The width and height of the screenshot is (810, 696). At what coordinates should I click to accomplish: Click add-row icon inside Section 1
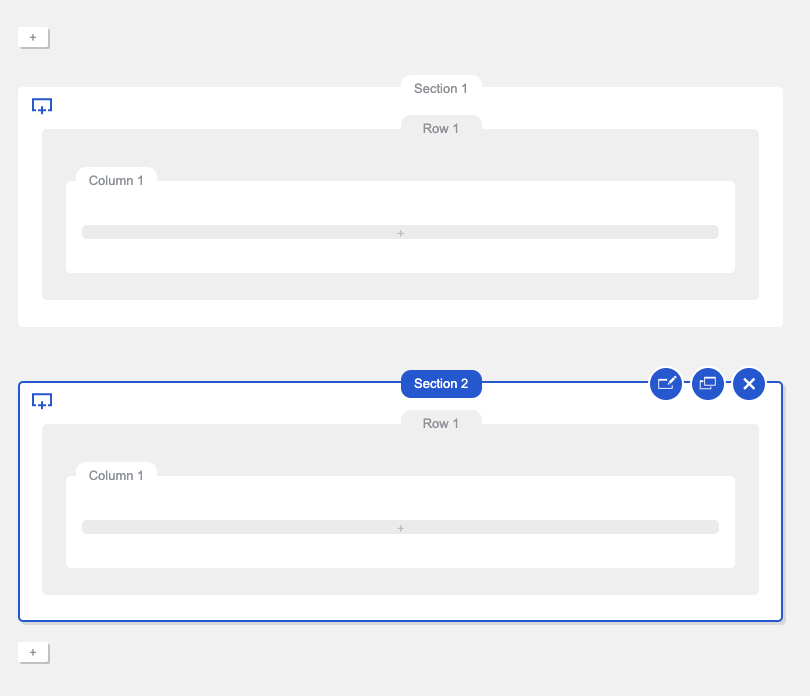tap(42, 106)
